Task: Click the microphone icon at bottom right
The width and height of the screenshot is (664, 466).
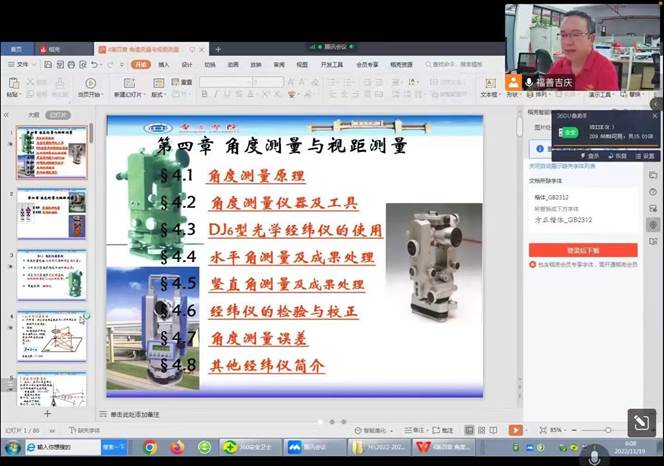Action: click(x=598, y=455)
